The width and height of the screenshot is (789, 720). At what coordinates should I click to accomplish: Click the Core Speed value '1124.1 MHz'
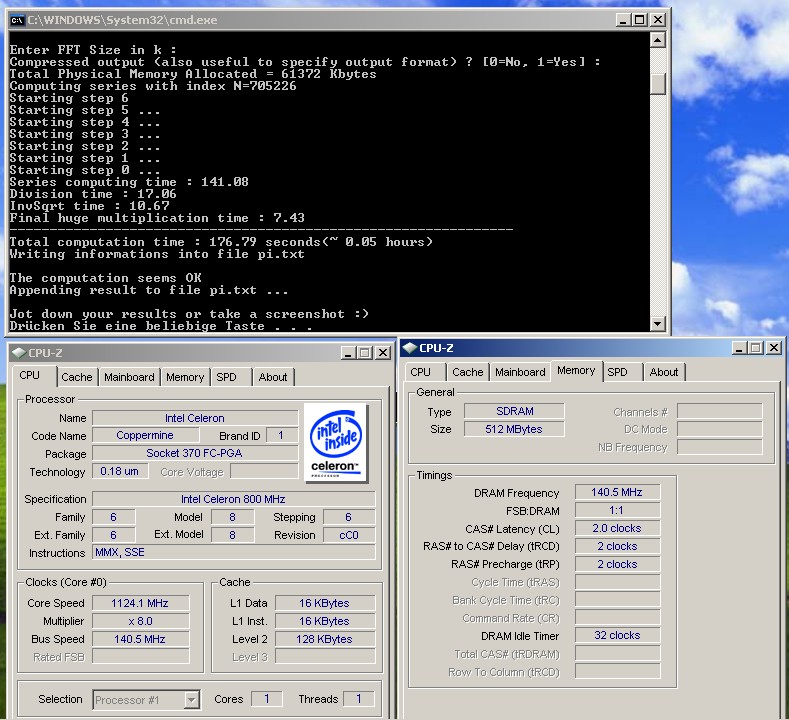point(140,603)
